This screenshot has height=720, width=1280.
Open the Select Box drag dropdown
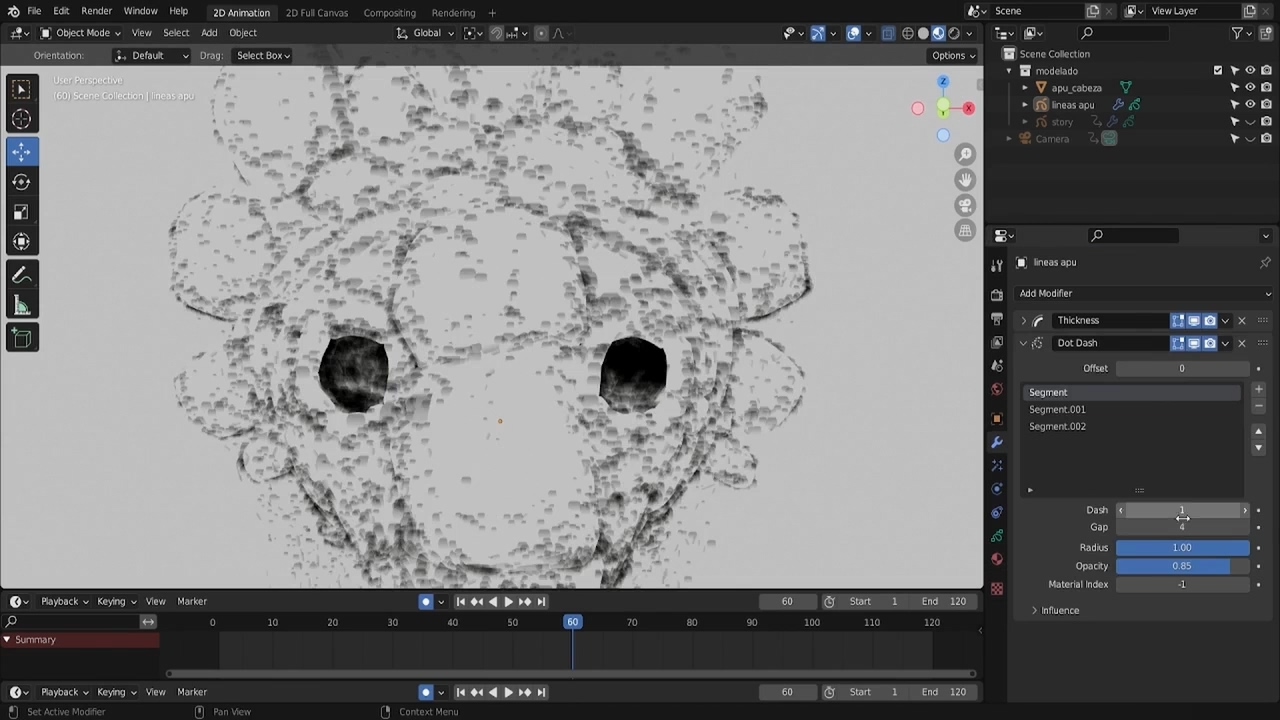click(262, 56)
